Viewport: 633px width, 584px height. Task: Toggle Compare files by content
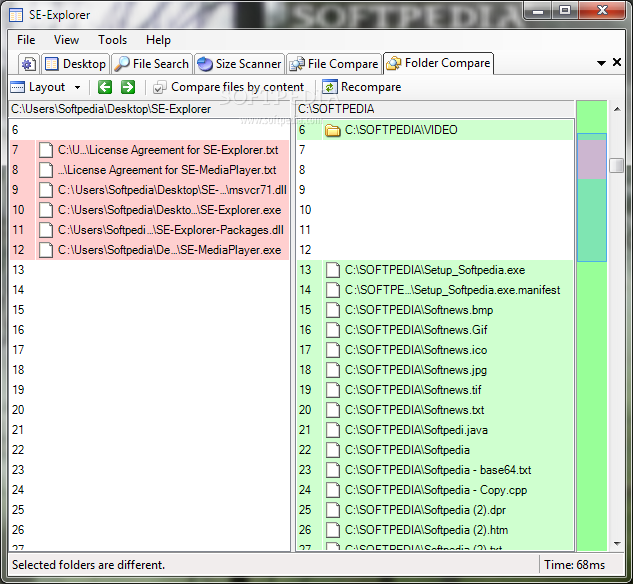tap(228, 87)
